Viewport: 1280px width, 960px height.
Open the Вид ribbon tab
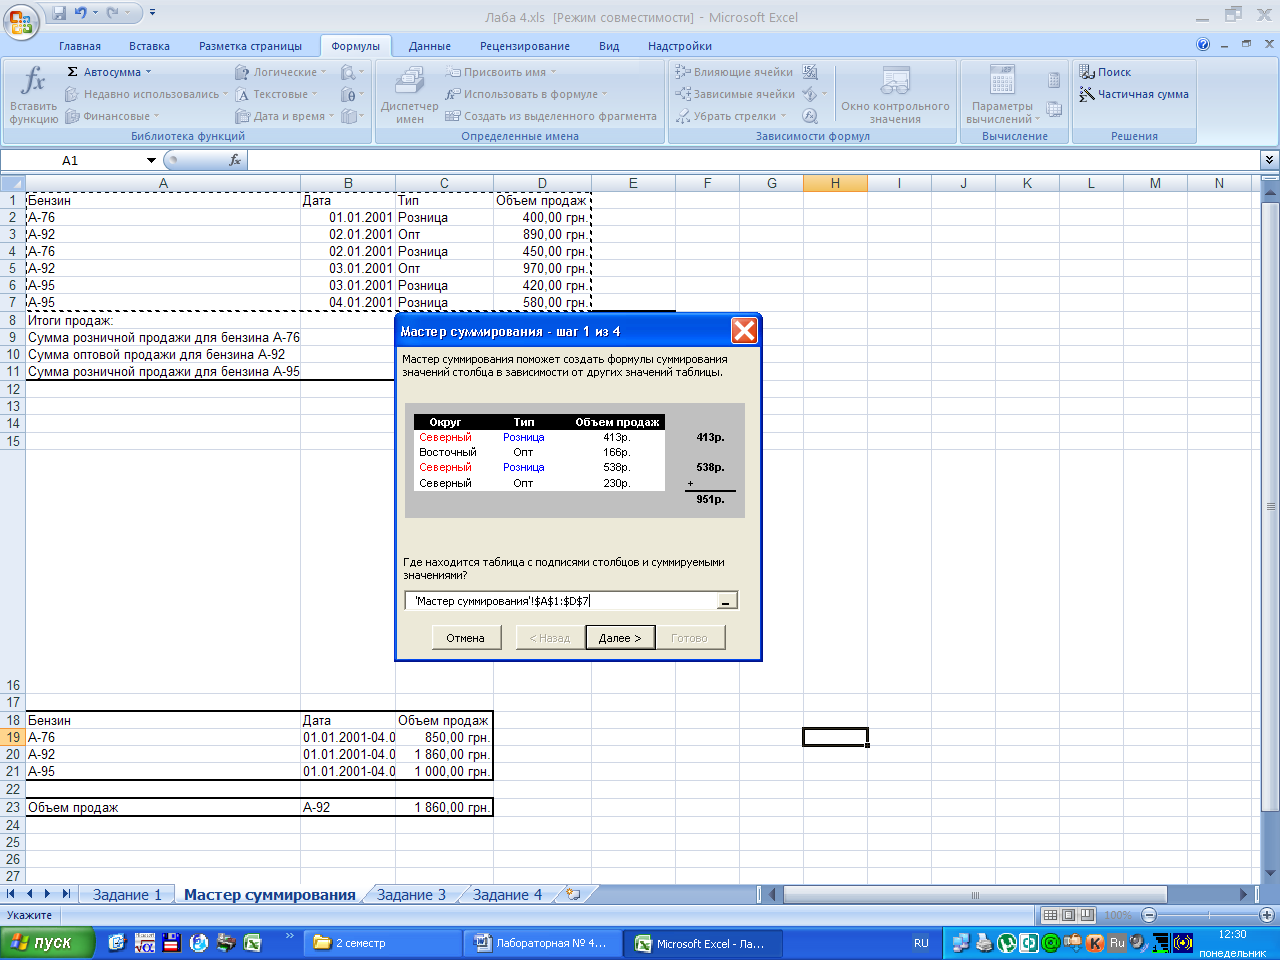(609, 46)
